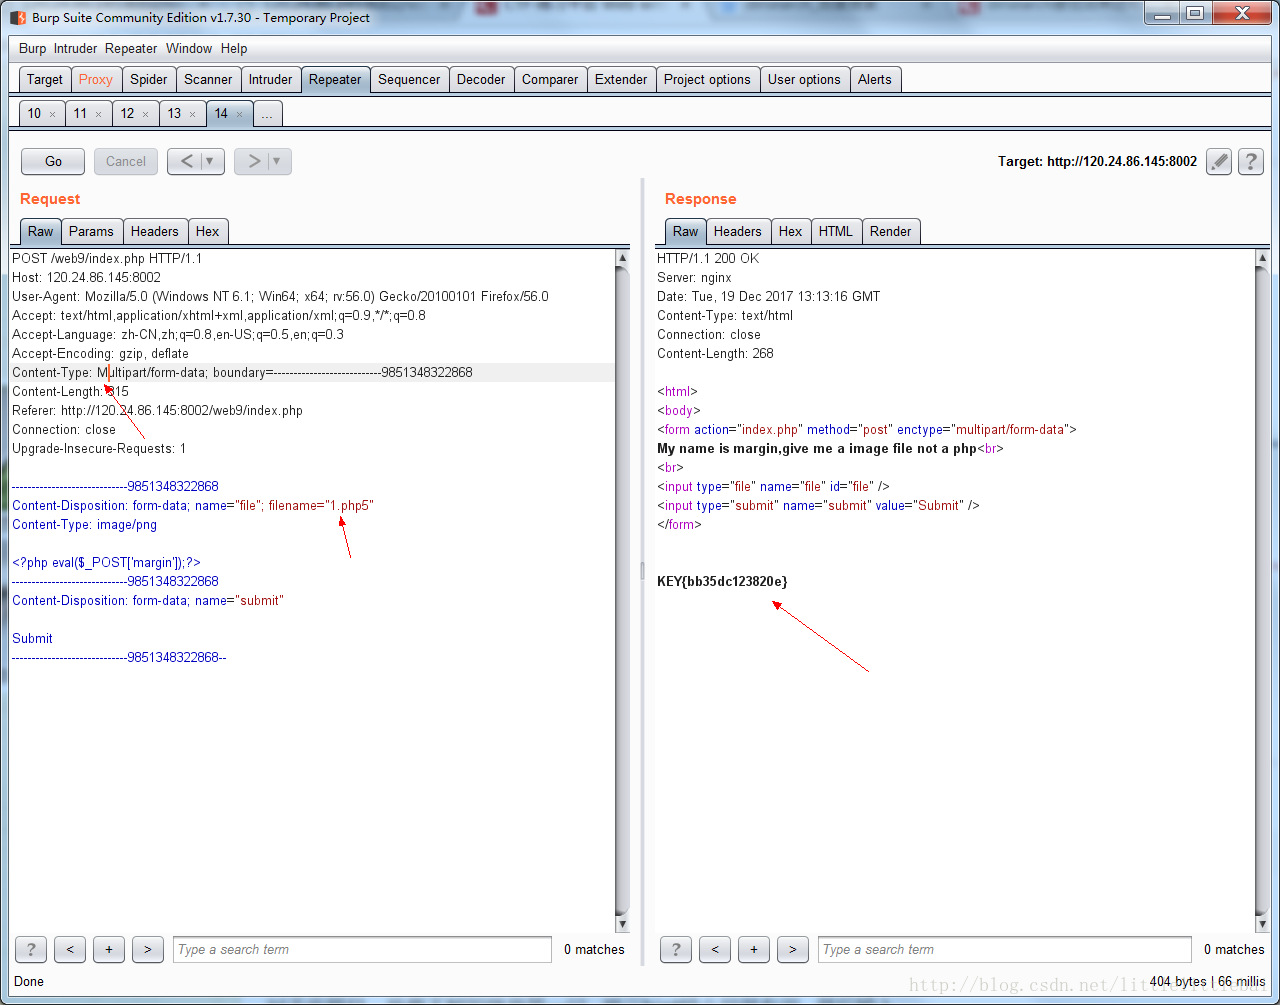Open the Intruder menu
The image size is (1280, 1005).
pyautogui.click(x=76, y=48)
